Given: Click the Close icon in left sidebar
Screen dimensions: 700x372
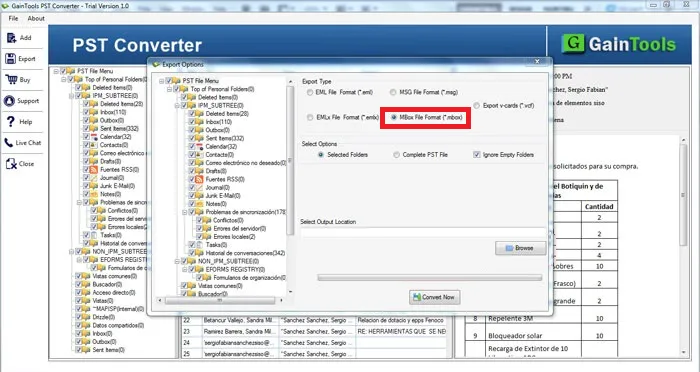Looking at the screenshot, I should pyautogui.click(x=11, y=163).
